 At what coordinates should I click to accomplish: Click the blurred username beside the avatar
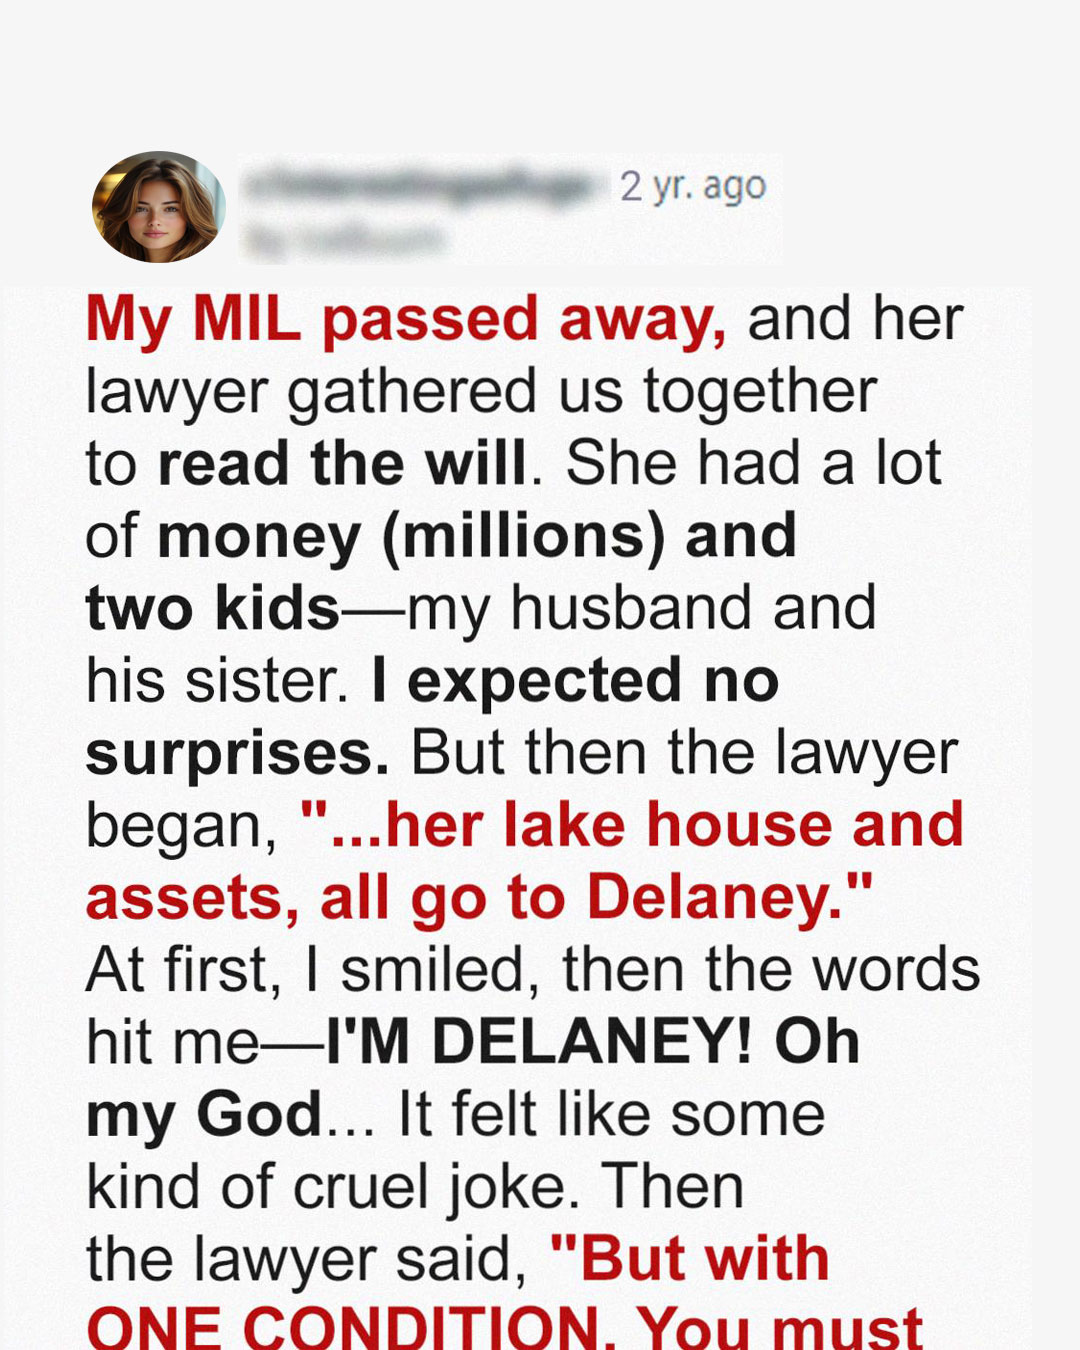pyautogui.click(x=422, y=185)
